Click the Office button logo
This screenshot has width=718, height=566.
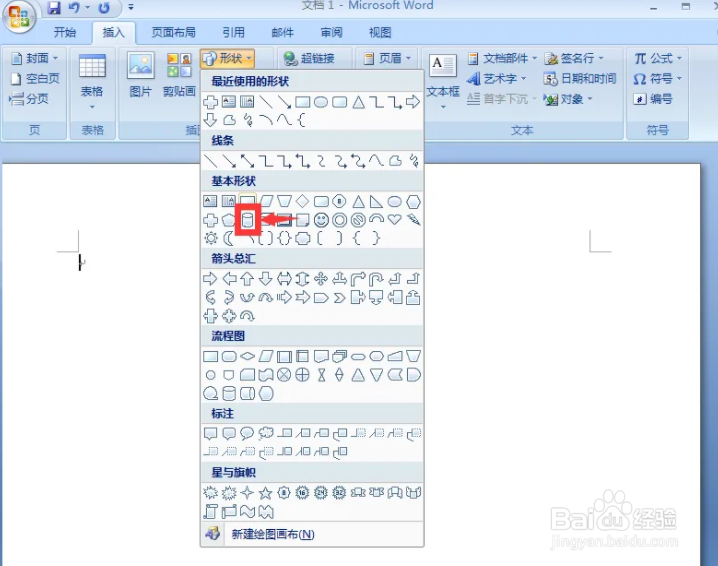18,17
